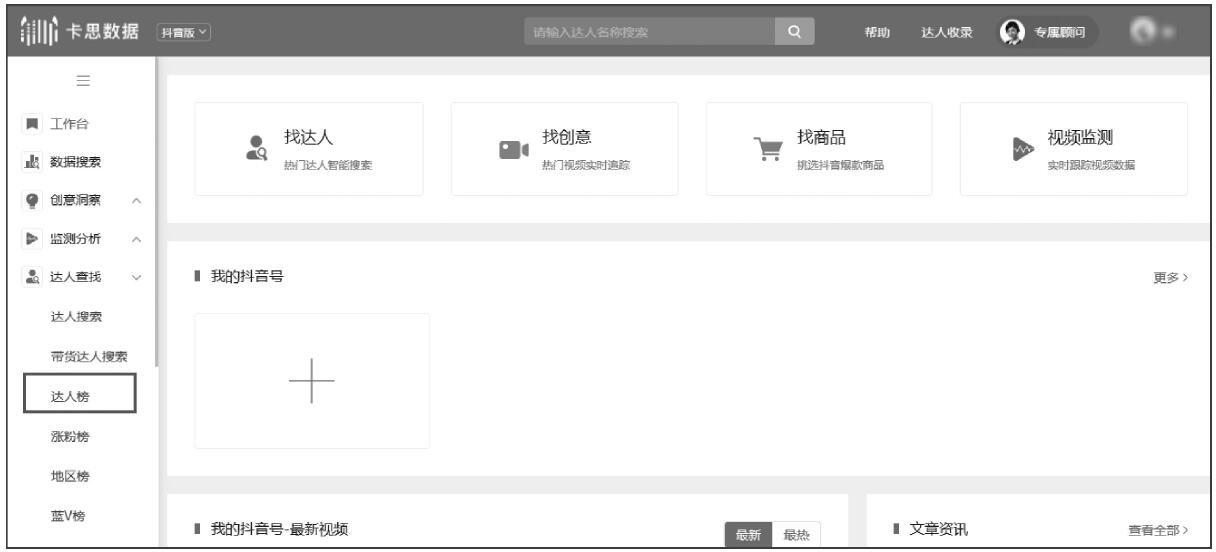Image resolution: width=1216 pixels, height=552 pixels.
Task: Click 挑选抖音爆款商品 subtitle text
Action: tap(840, 165)
